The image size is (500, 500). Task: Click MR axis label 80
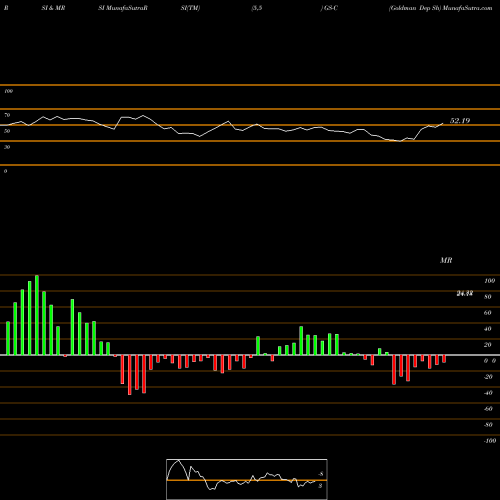(488, 297)
